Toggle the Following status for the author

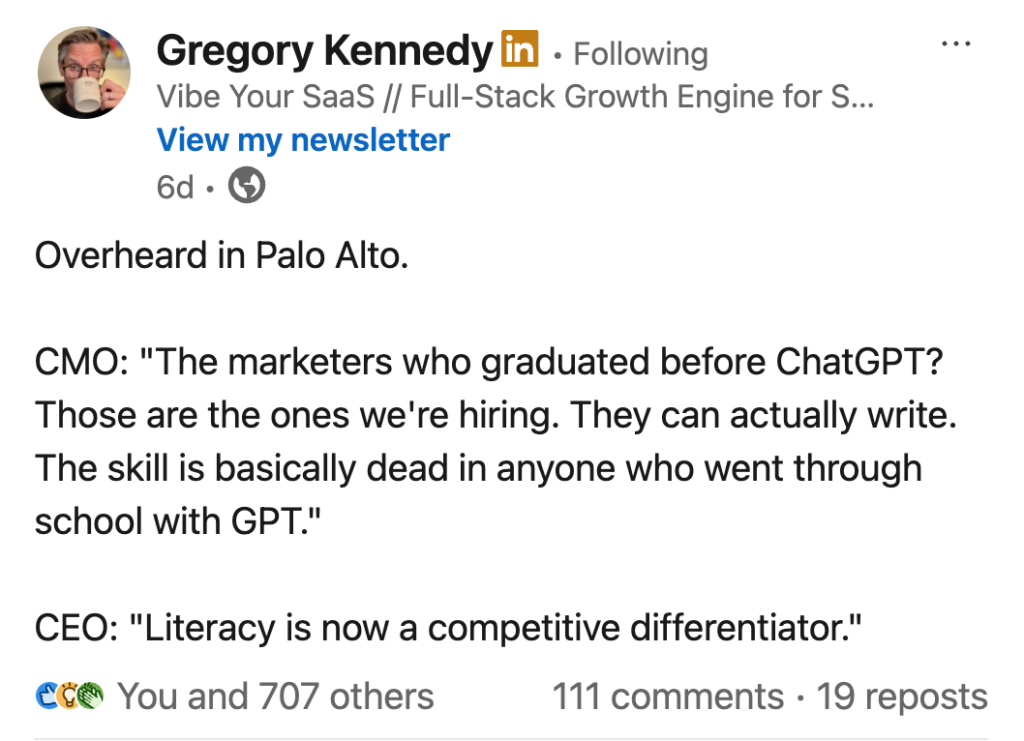640,53
